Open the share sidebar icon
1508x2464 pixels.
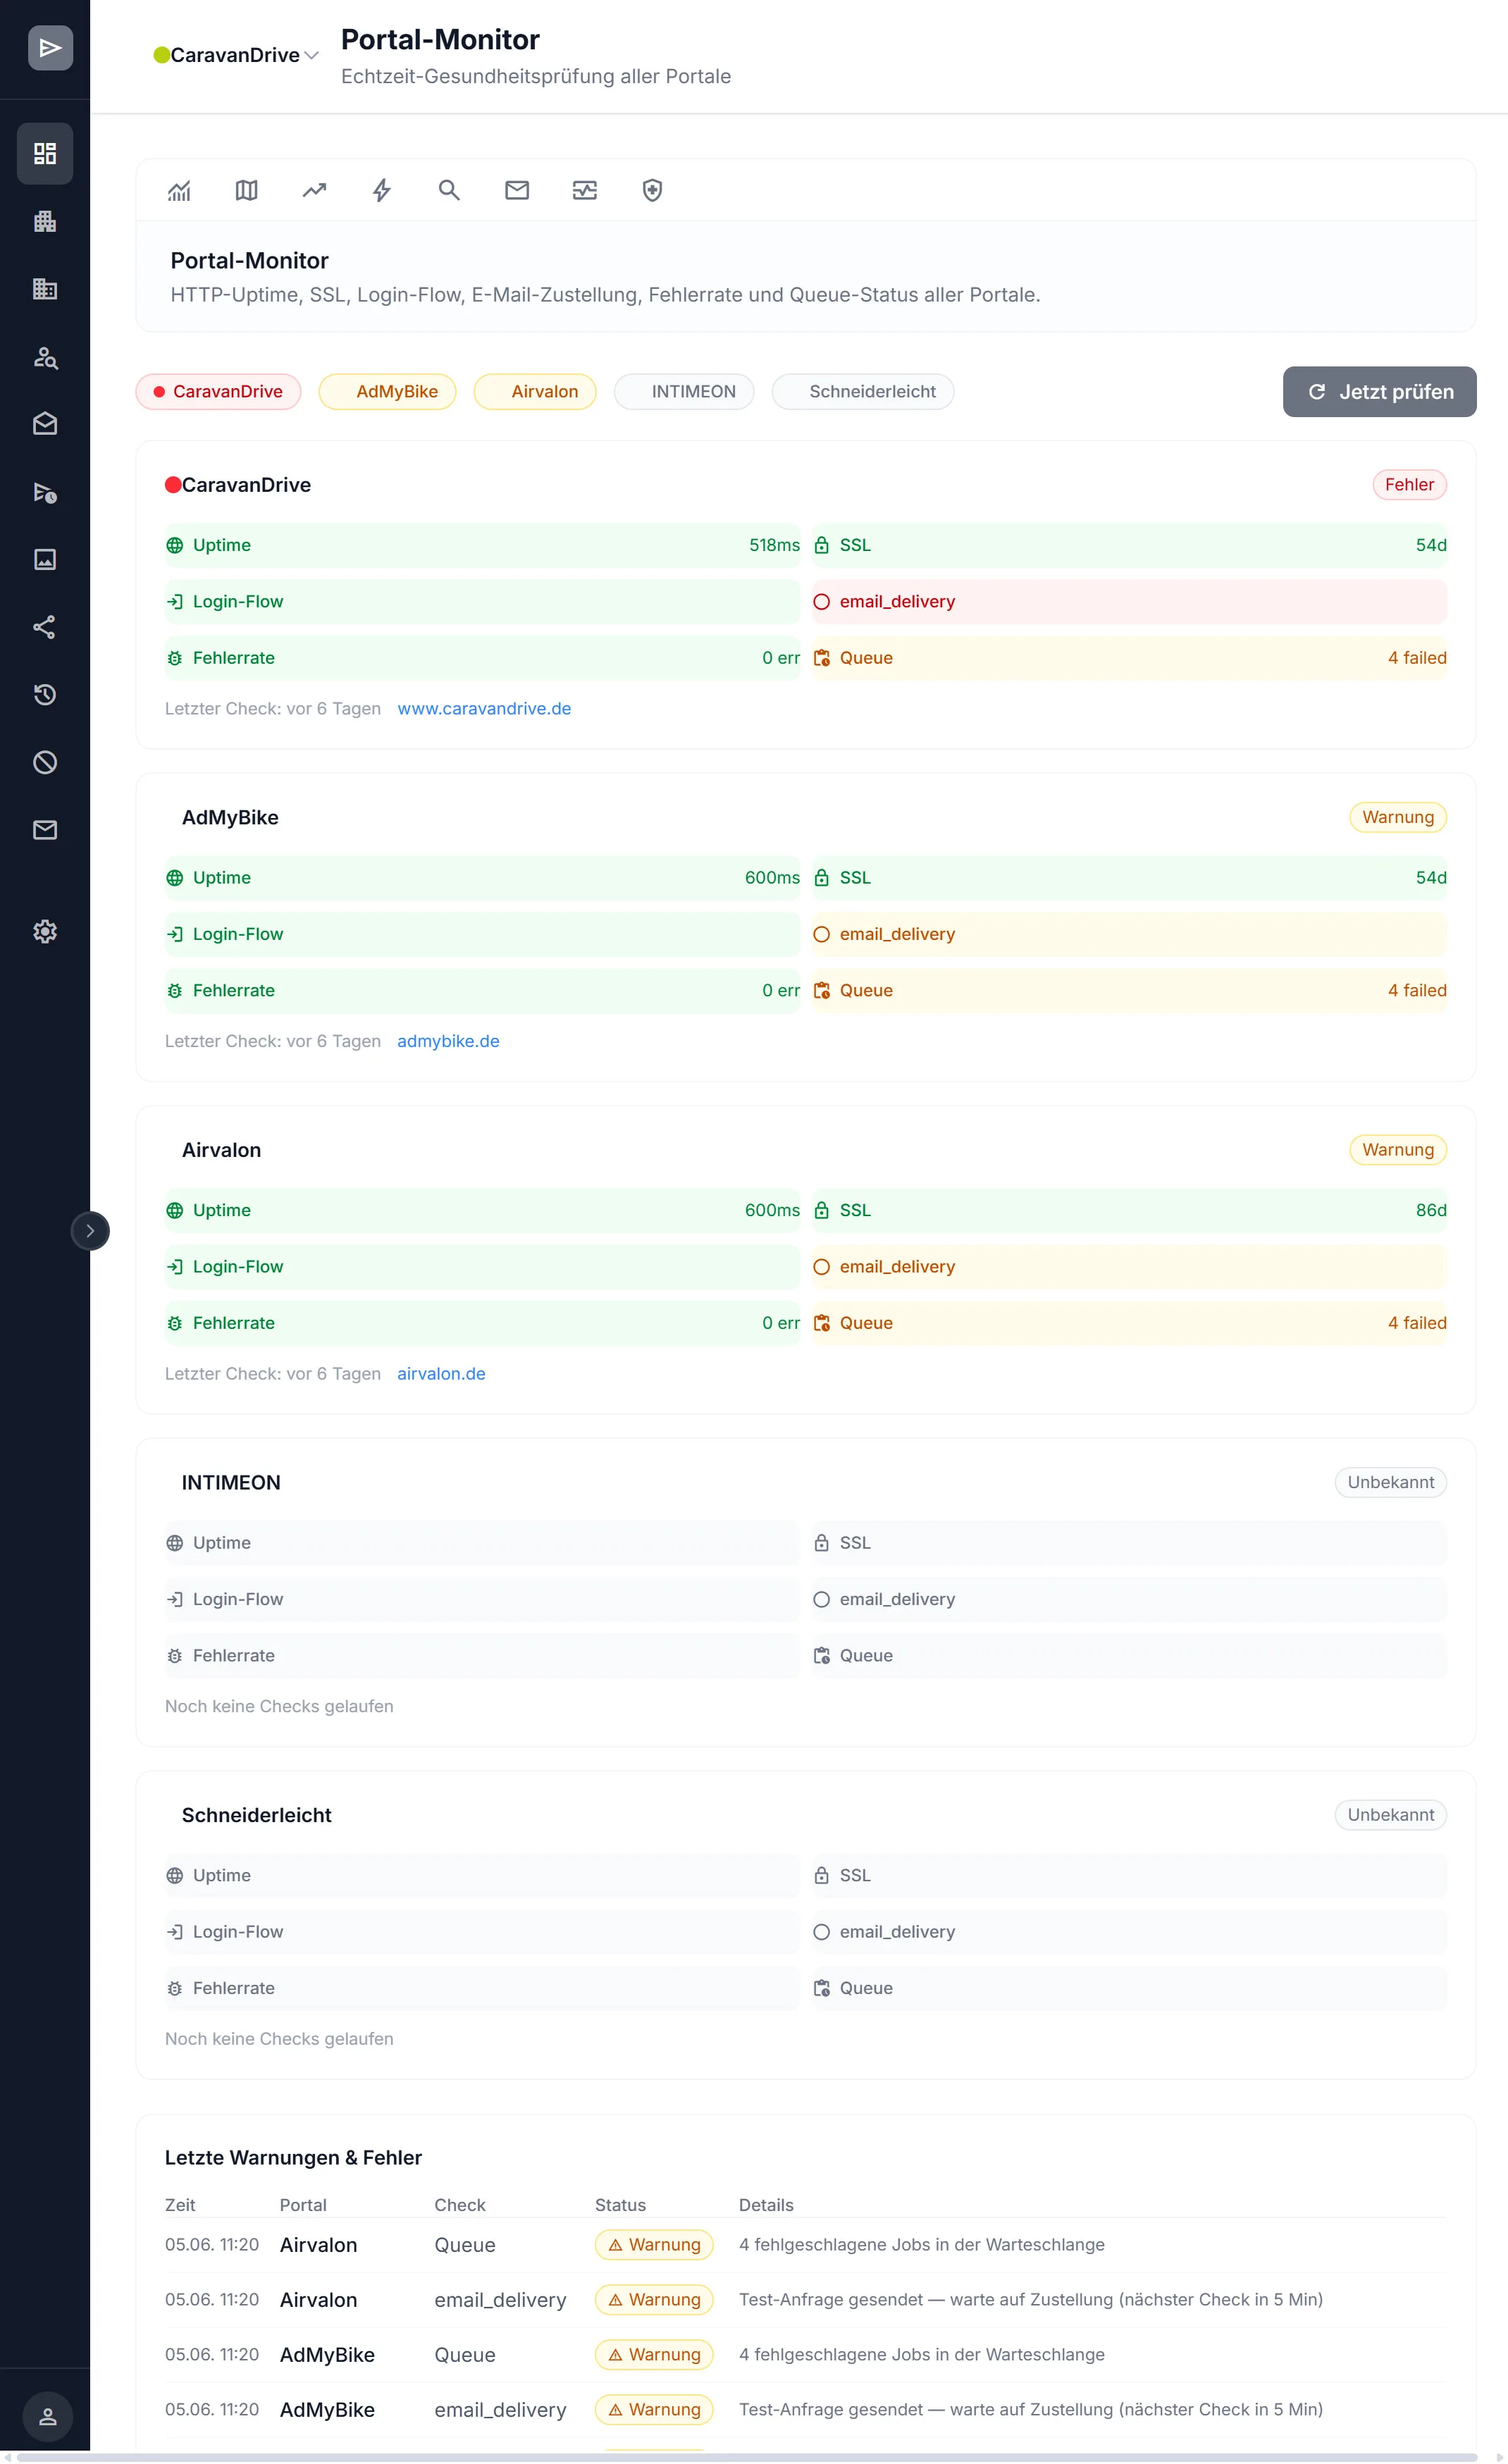(x=45, y=627)
